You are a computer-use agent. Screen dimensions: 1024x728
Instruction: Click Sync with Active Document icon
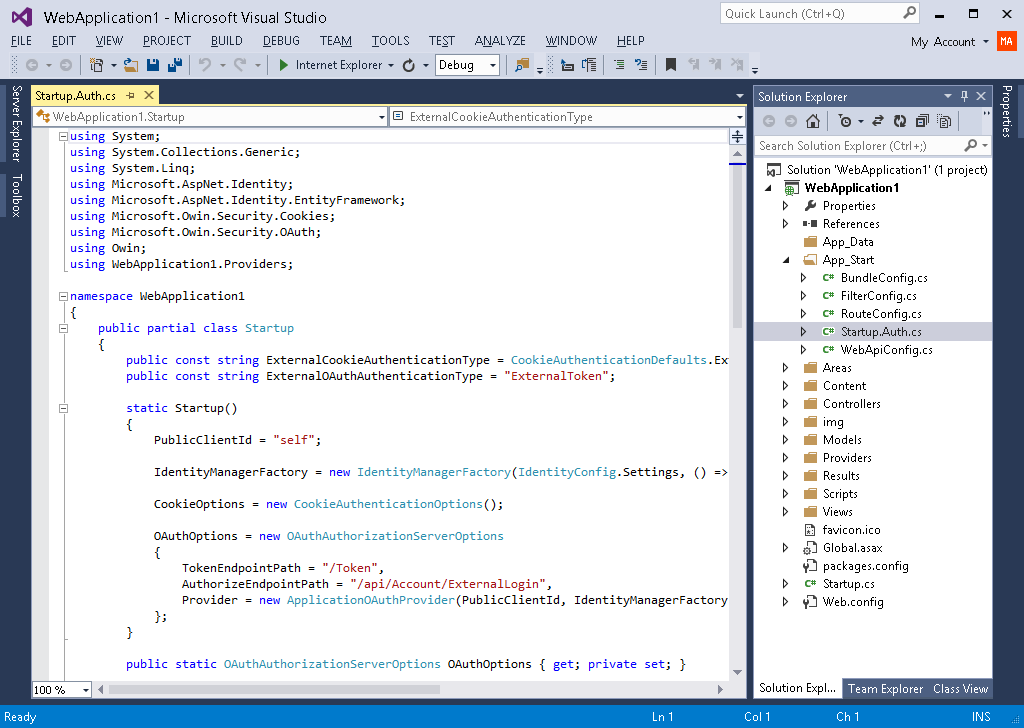(877, 121)
